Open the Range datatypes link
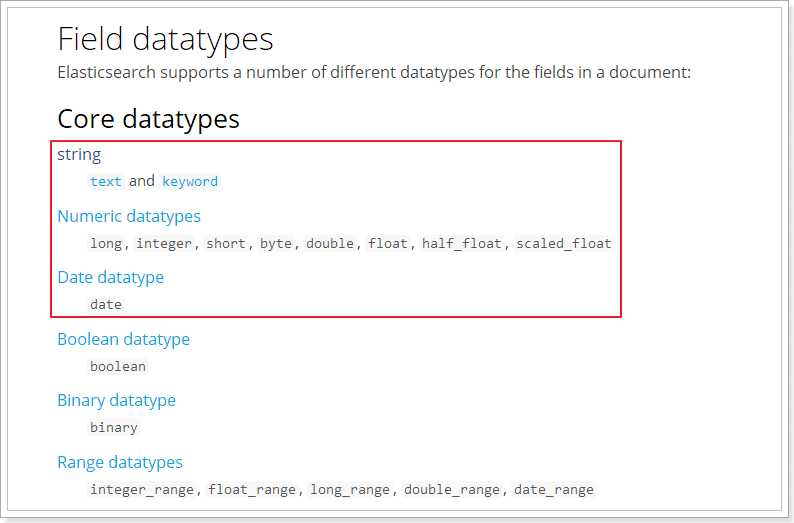Viewport: 794px width, 523px height. tap(120, 462)
